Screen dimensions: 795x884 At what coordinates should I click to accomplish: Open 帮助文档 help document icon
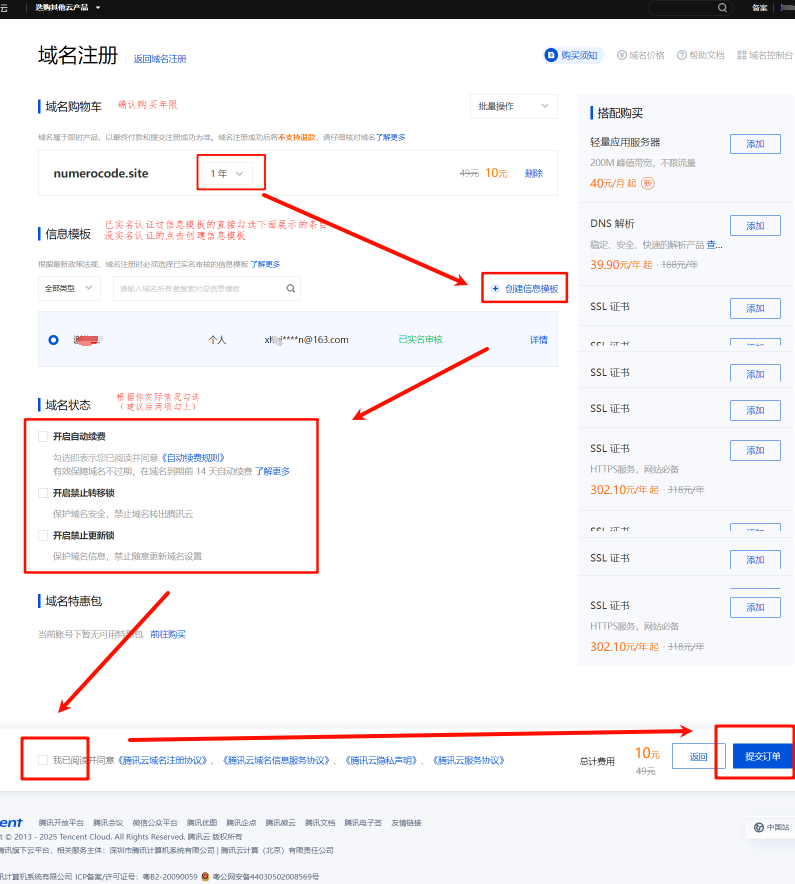tap(682, 56)
